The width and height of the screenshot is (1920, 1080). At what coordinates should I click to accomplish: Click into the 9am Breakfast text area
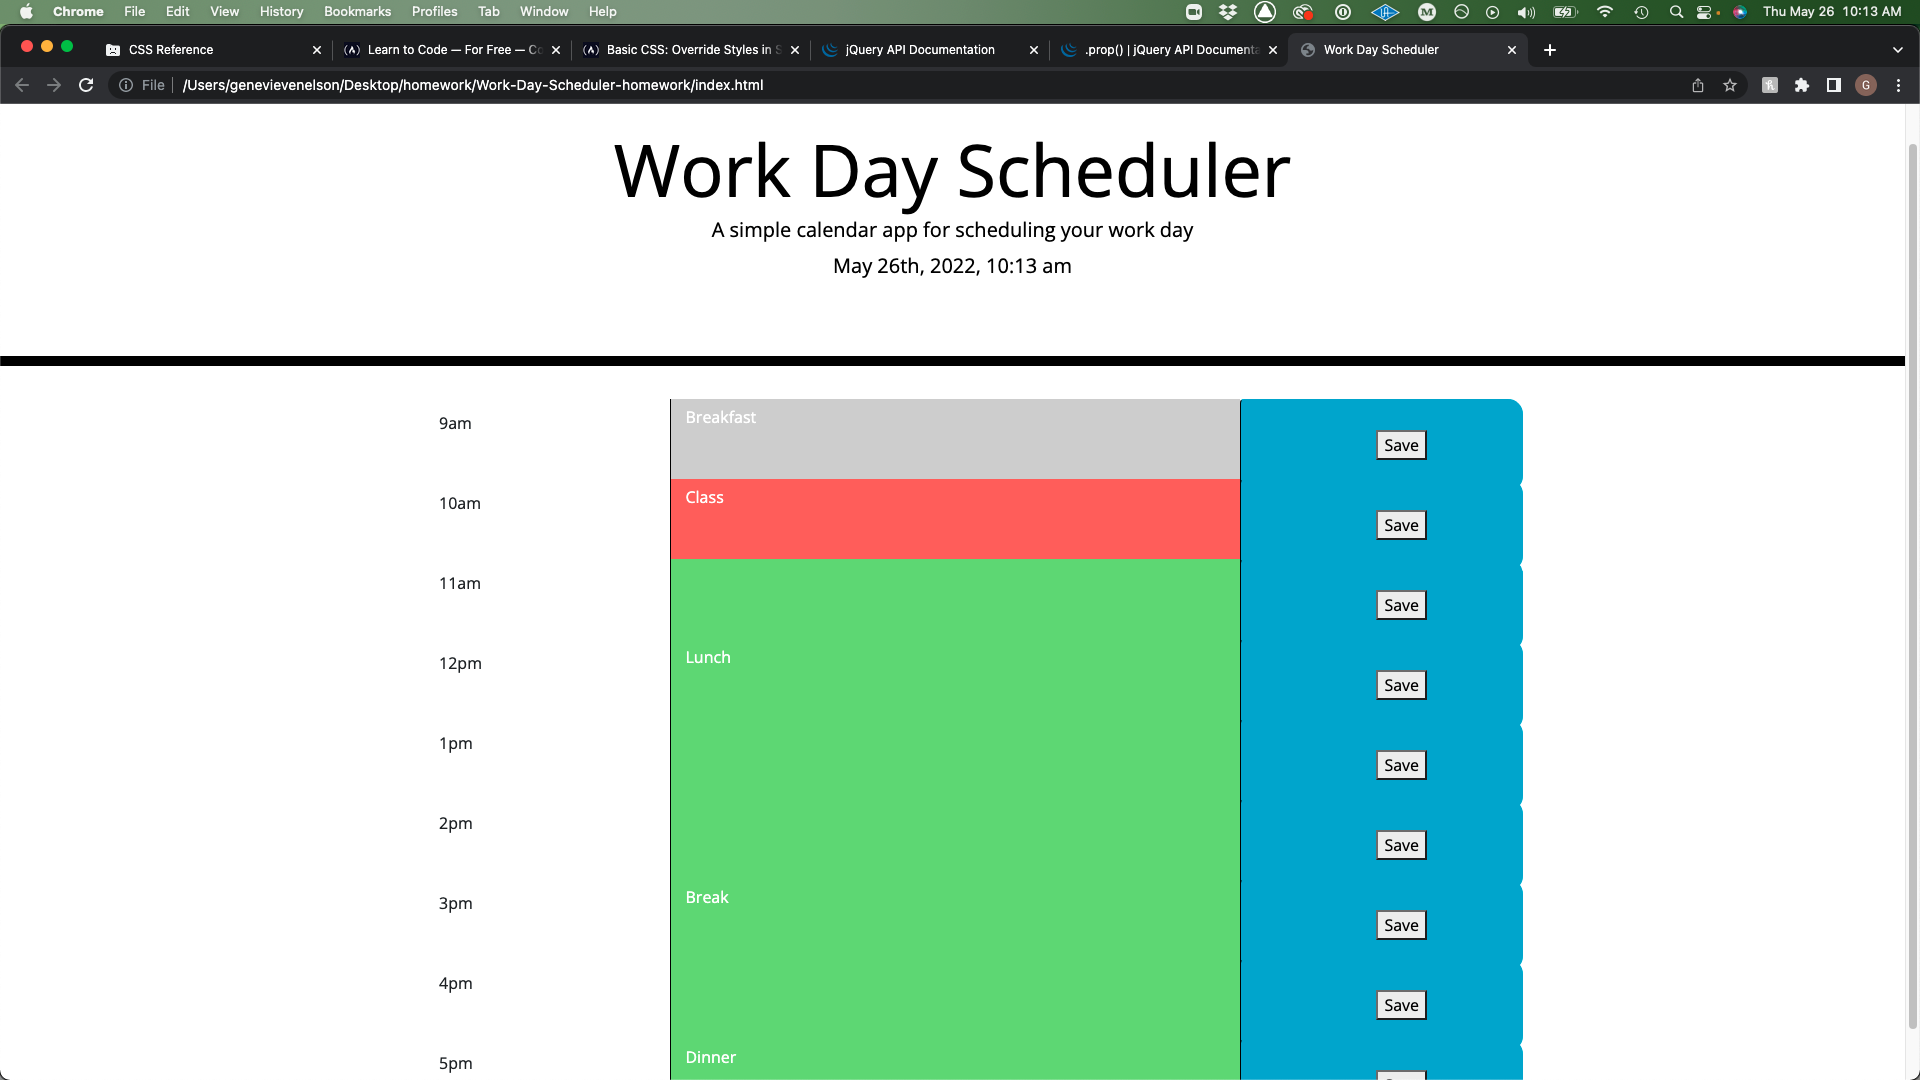955,439
